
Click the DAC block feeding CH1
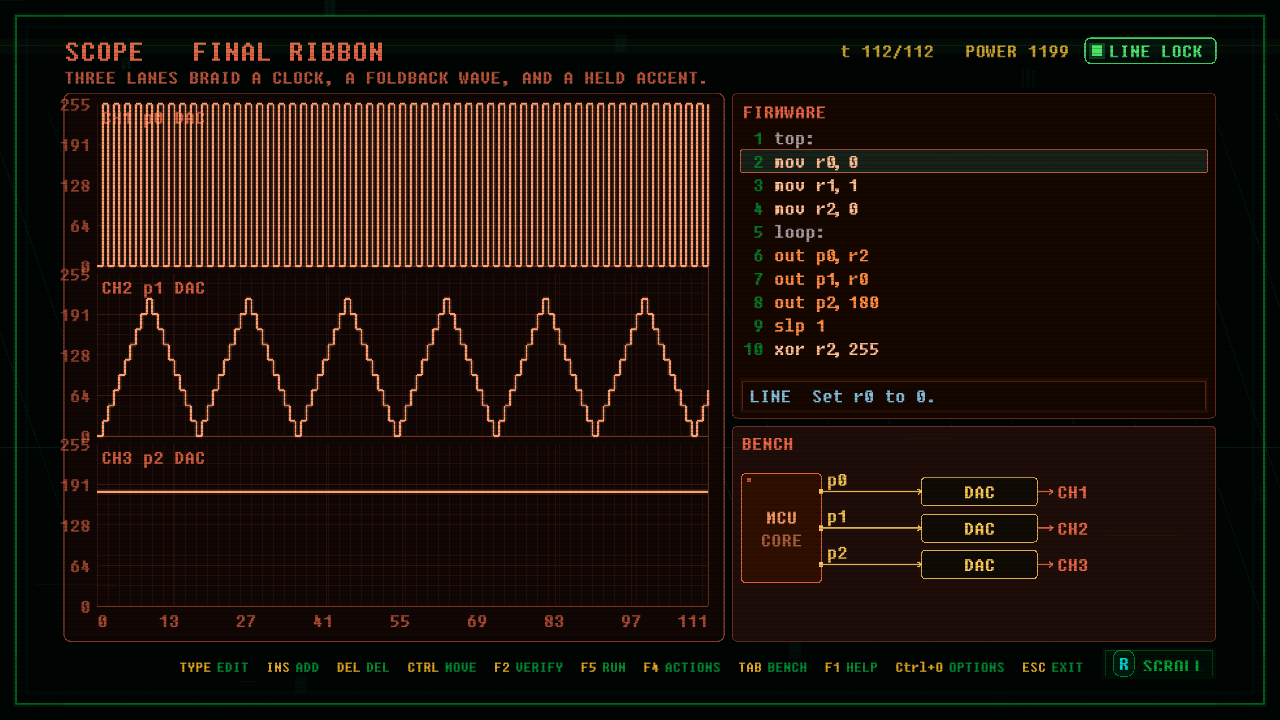tap(979, 492)
